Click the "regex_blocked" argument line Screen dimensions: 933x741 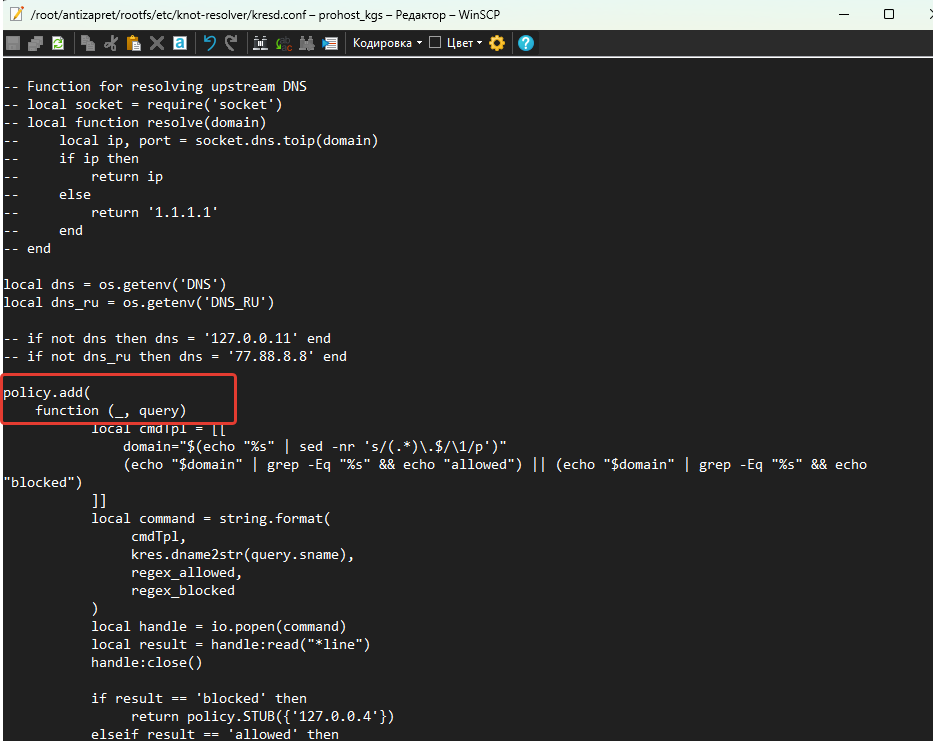[183, 590]
